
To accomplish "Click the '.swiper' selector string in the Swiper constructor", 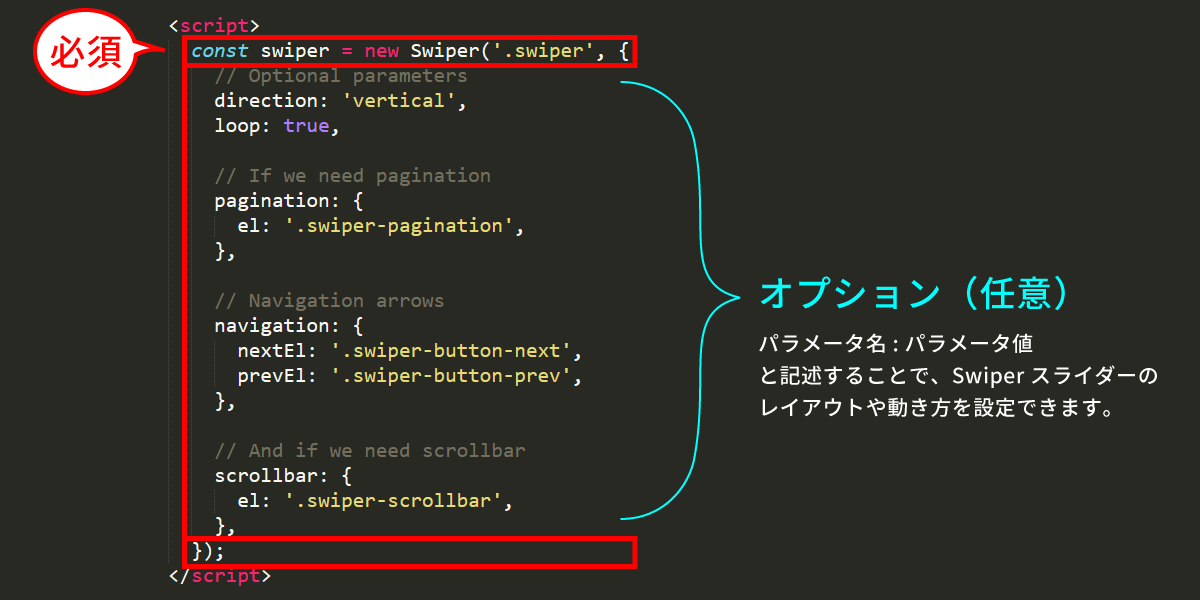I will click(544, 50).
